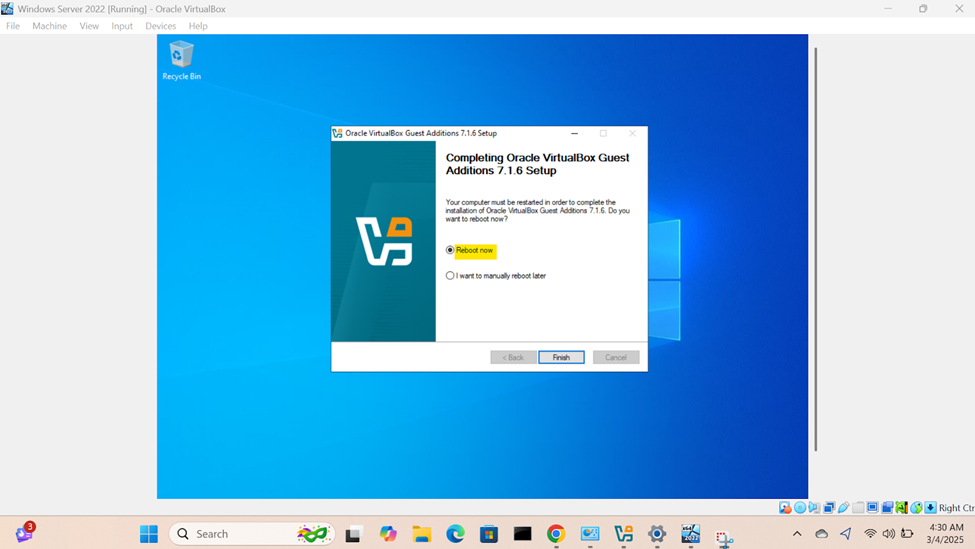Open Microsoft Store from the taskbar

point(489,533)
